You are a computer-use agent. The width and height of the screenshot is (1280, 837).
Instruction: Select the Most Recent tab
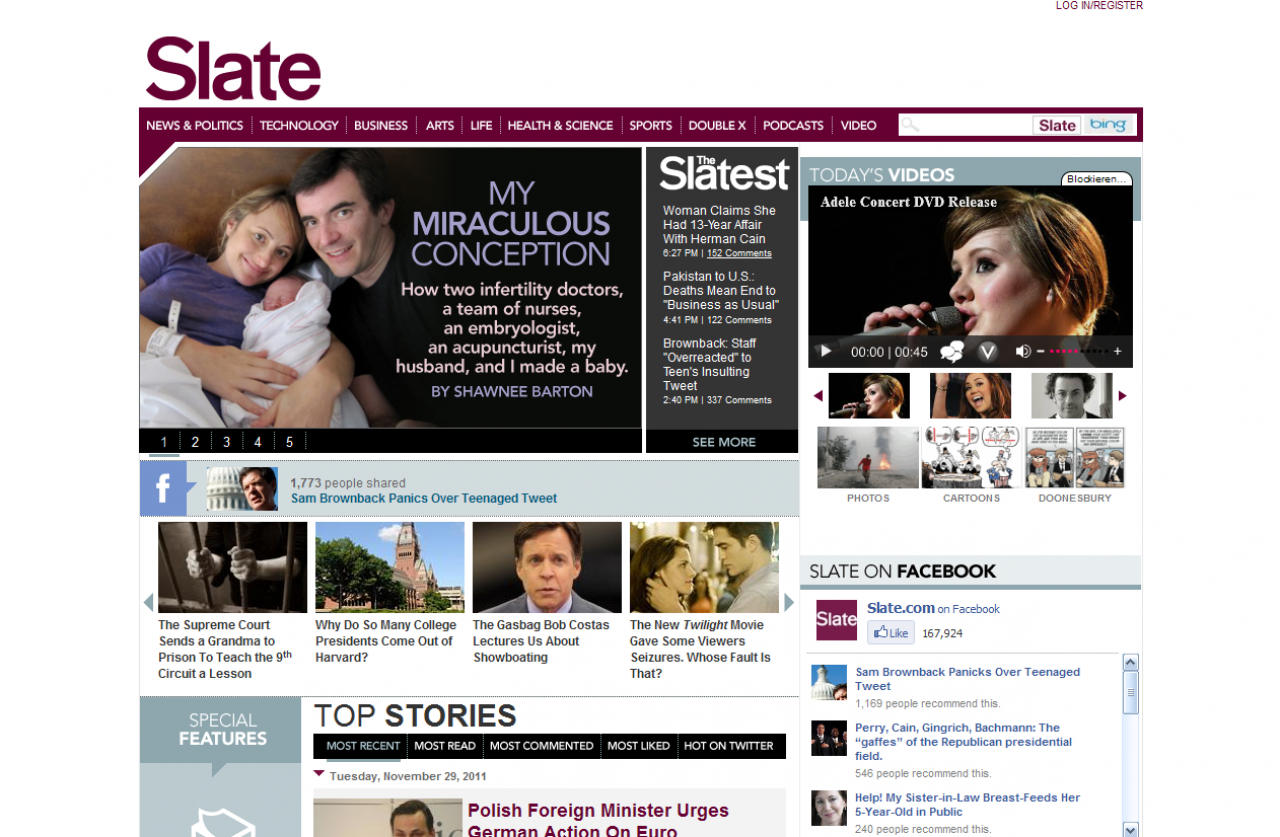[363, 746]
